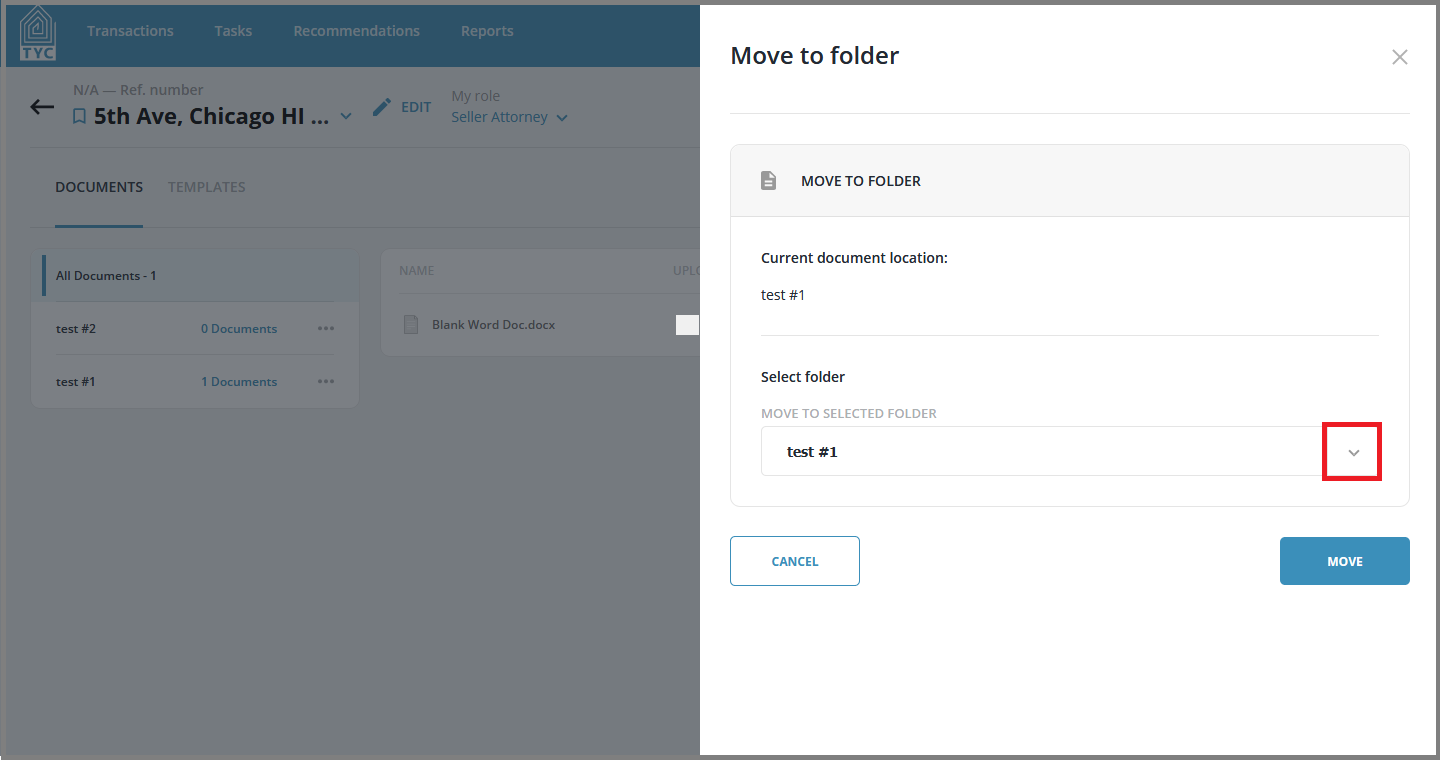The image size is (1440, 760).
Task: Open three-dot menu for test #1 folder
Action: click(x=326, y=381)
